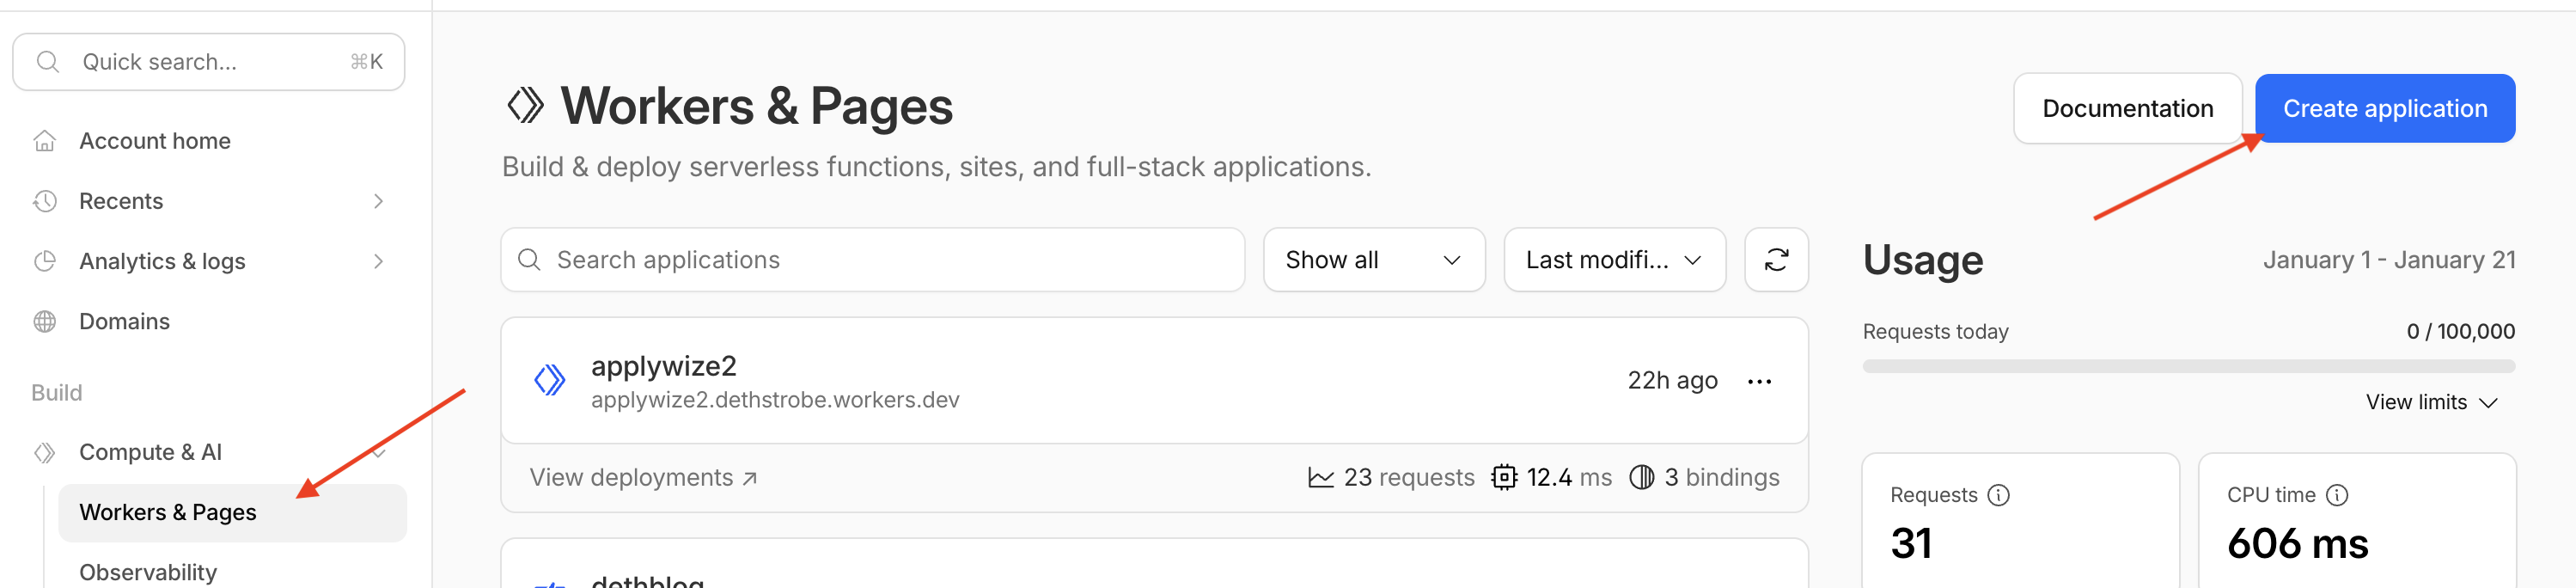
Task: Open the Show all filter dropdown
Action: click(1373, 259)
